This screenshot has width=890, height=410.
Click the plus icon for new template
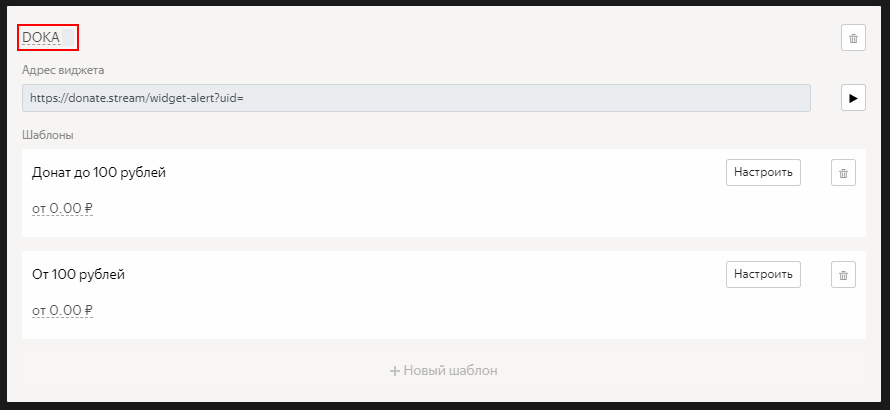click(395, 371)
